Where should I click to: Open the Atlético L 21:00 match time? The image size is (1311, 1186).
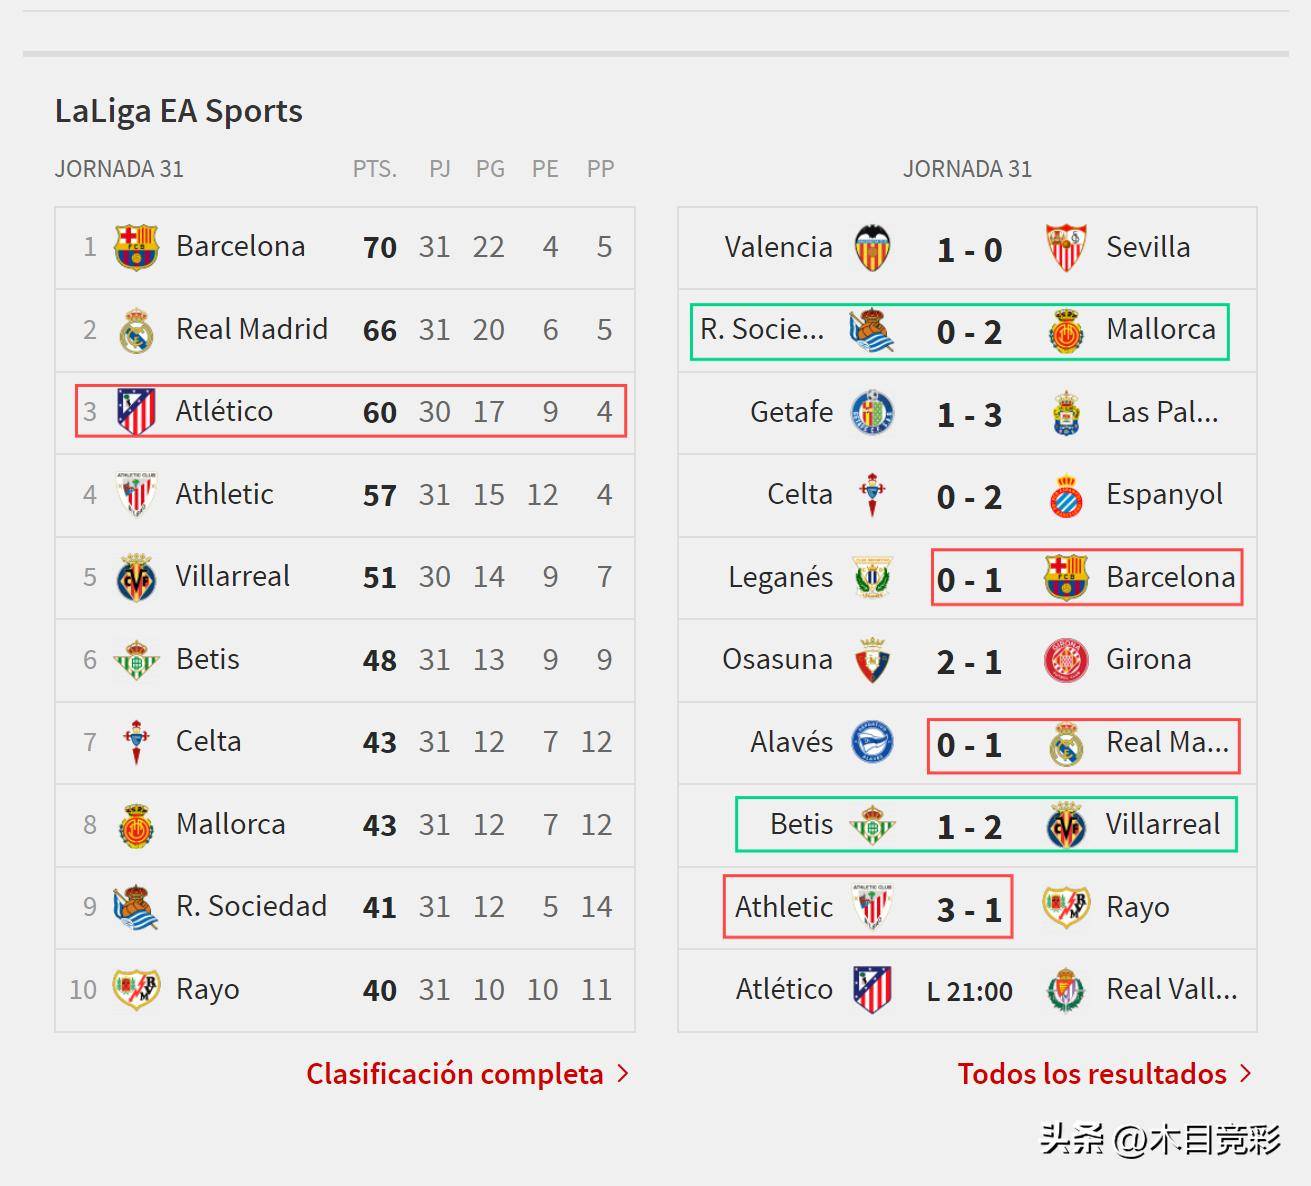tap(969, 991)
